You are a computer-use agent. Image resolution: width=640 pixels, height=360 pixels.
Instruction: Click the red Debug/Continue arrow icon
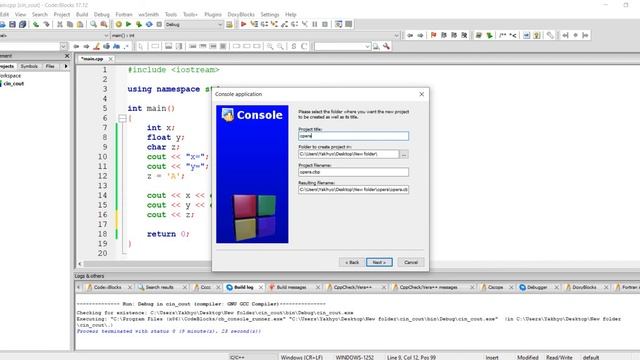tap(243, 24)
